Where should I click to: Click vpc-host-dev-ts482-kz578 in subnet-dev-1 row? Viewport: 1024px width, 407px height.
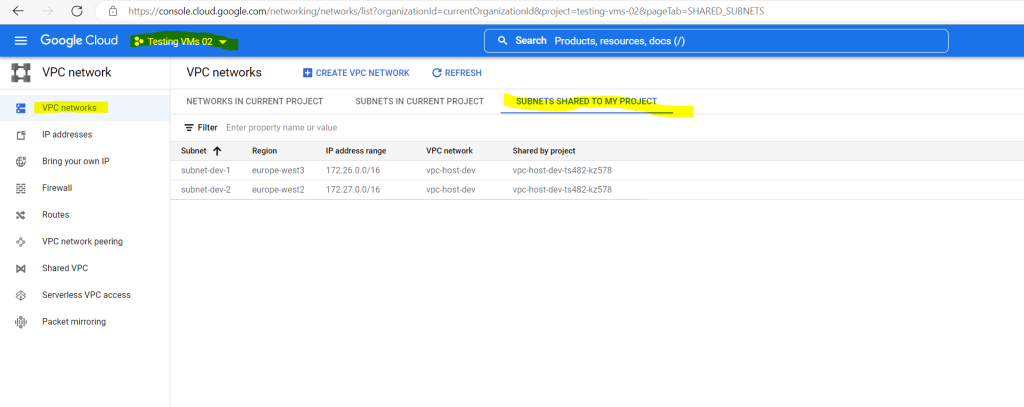[562, 171]
